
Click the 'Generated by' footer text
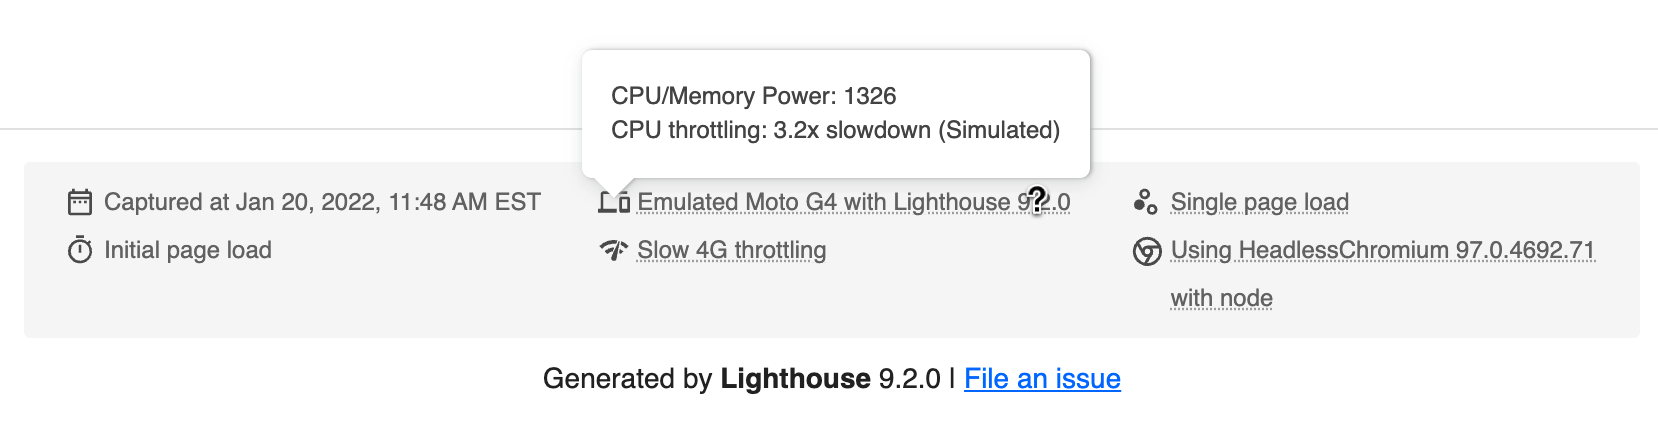pos(627,379)
